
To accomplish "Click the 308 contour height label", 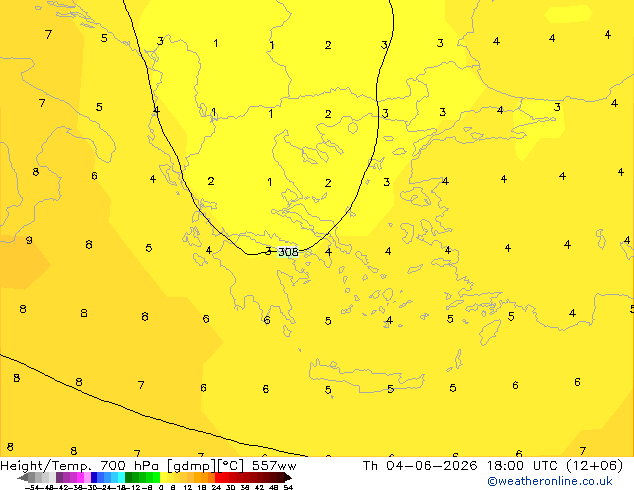I will point(288,252).
